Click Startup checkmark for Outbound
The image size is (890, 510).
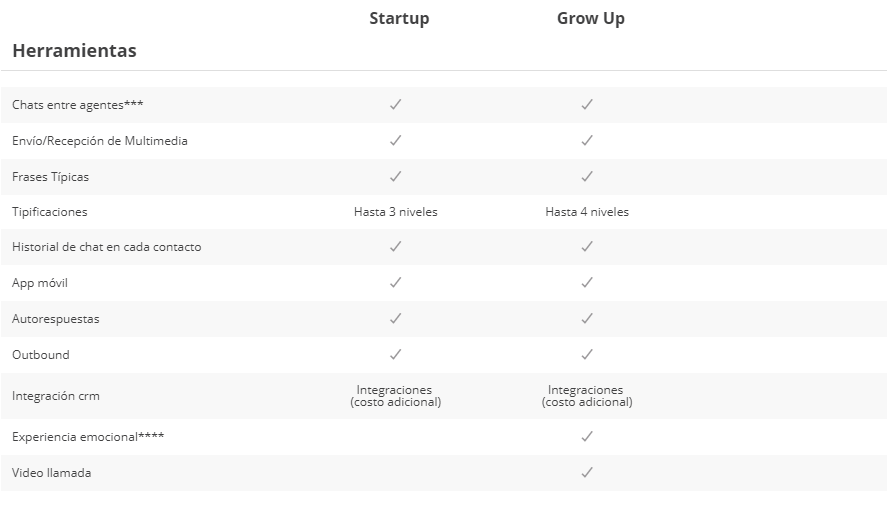(x=395, y=355)
